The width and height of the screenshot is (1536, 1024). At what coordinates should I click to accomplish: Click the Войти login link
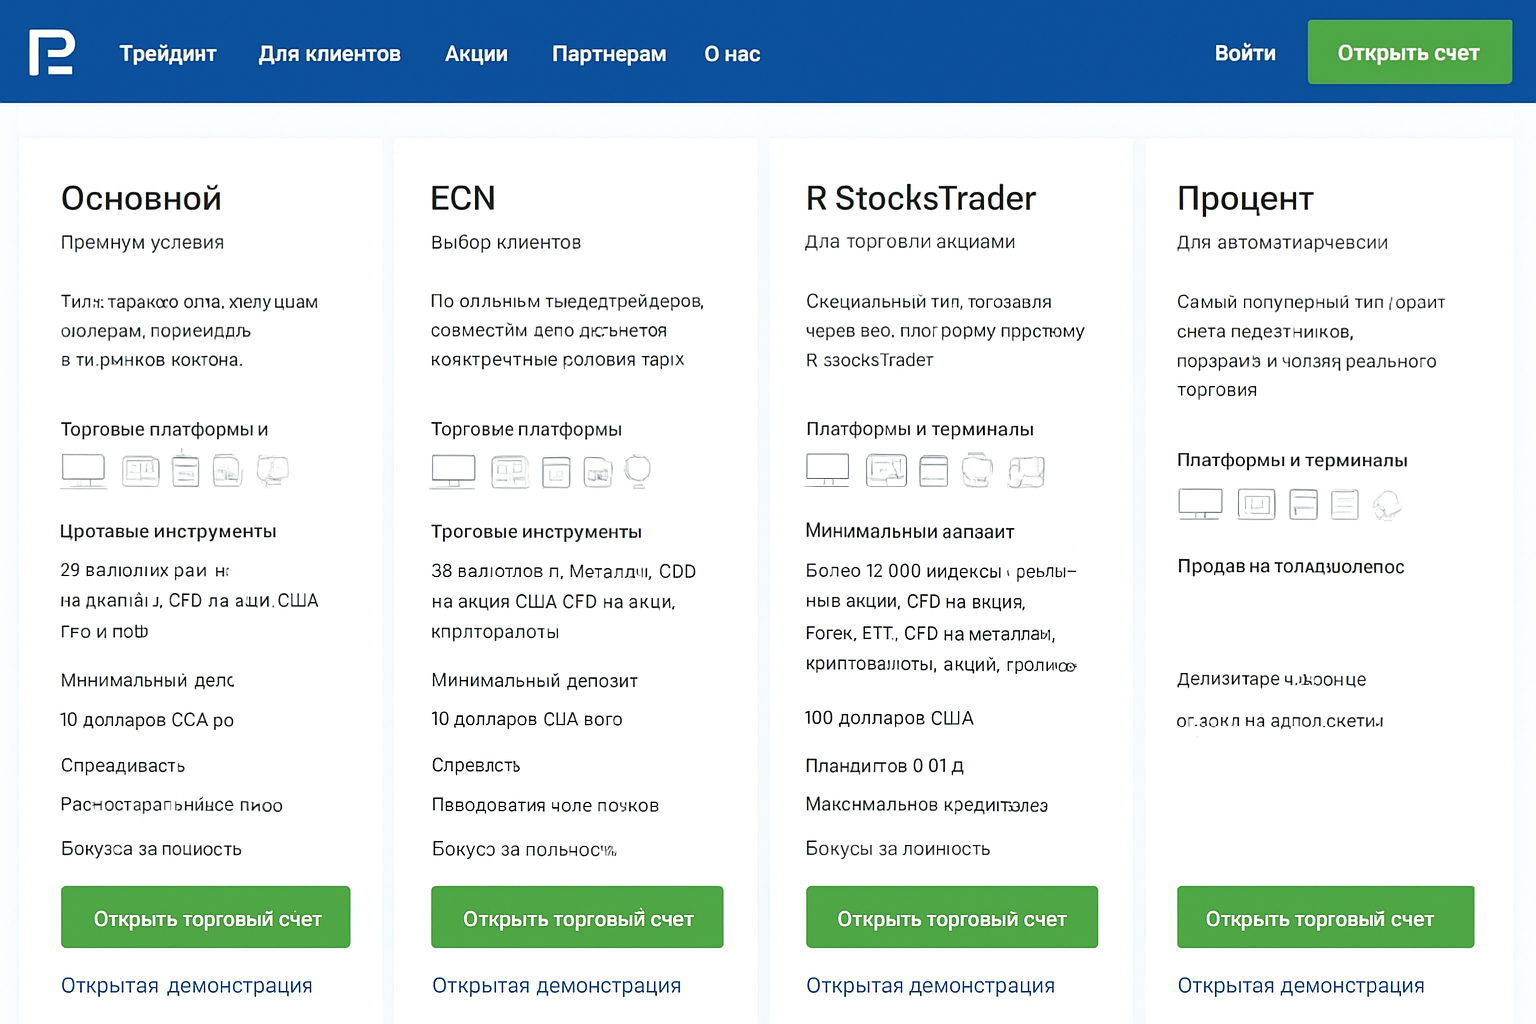click(x=1245, y=53)
